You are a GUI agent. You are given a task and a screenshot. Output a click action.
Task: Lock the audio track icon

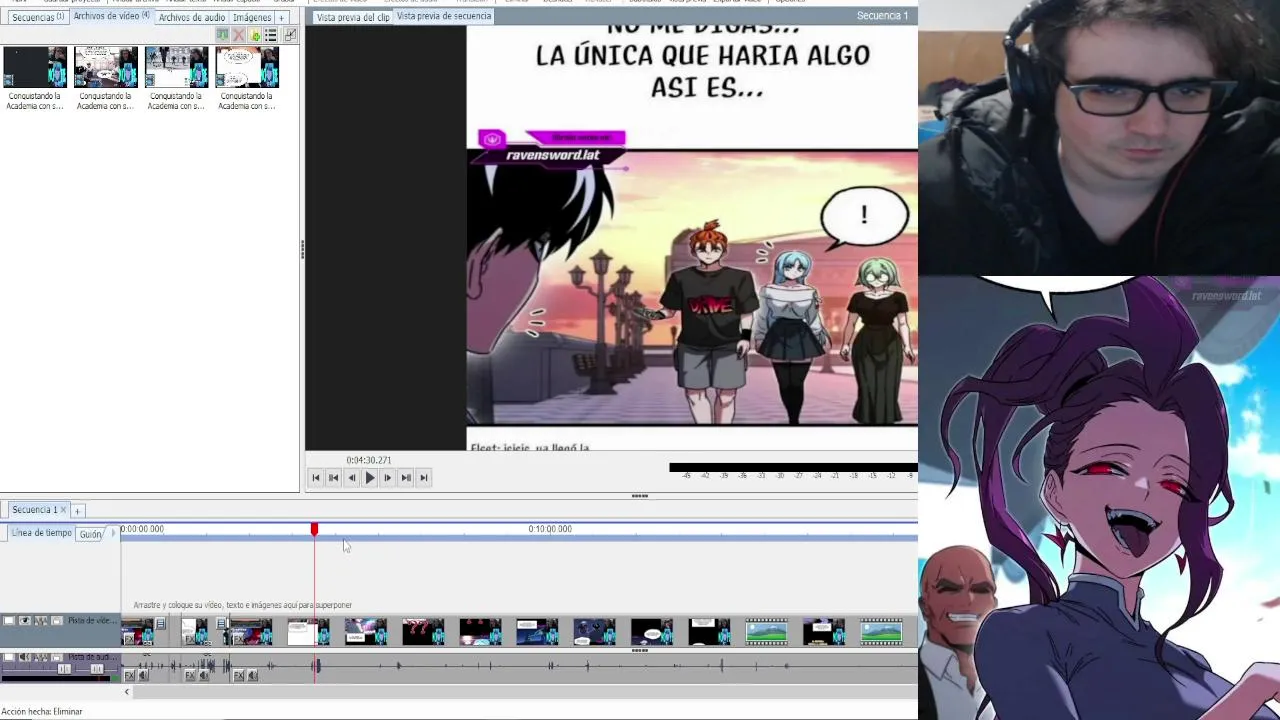pyautogui.click(x=57, y=657)
